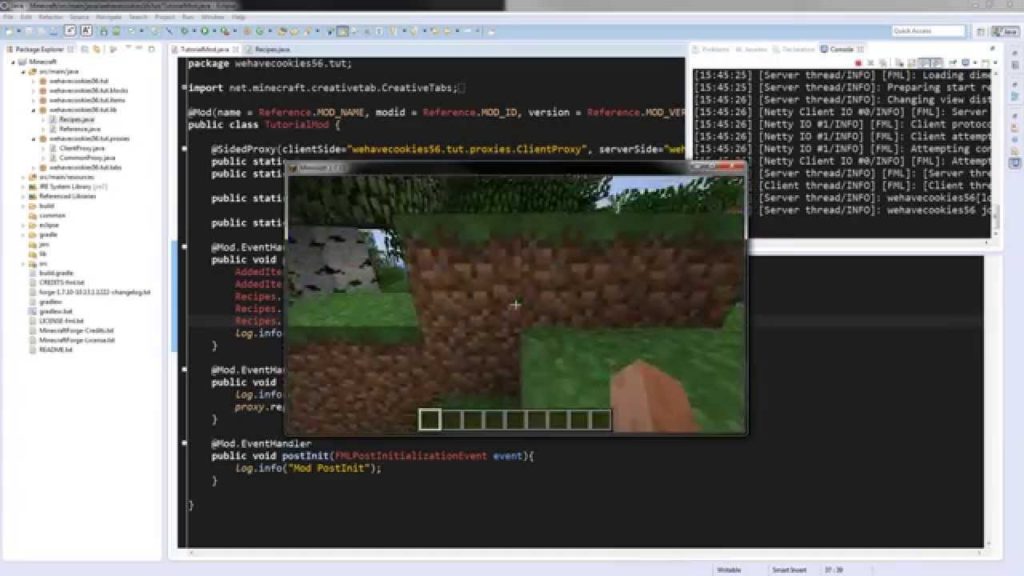
Task: Select the Java perspective button
Action: [1005, 31]
